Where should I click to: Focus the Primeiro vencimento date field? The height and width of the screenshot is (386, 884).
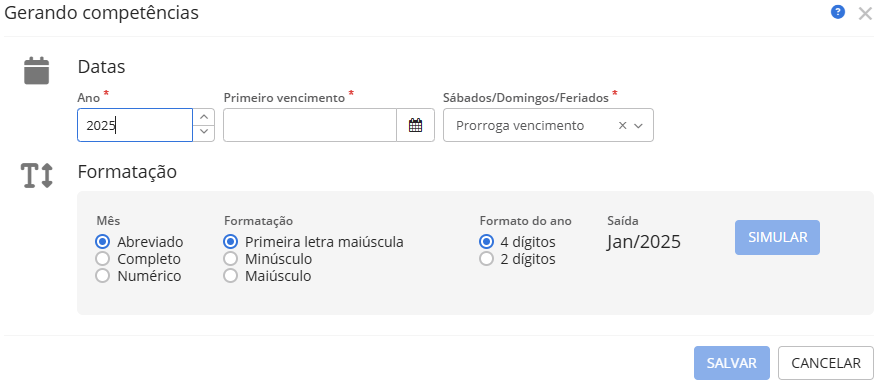pyautogui.click(x=310, y=125)
